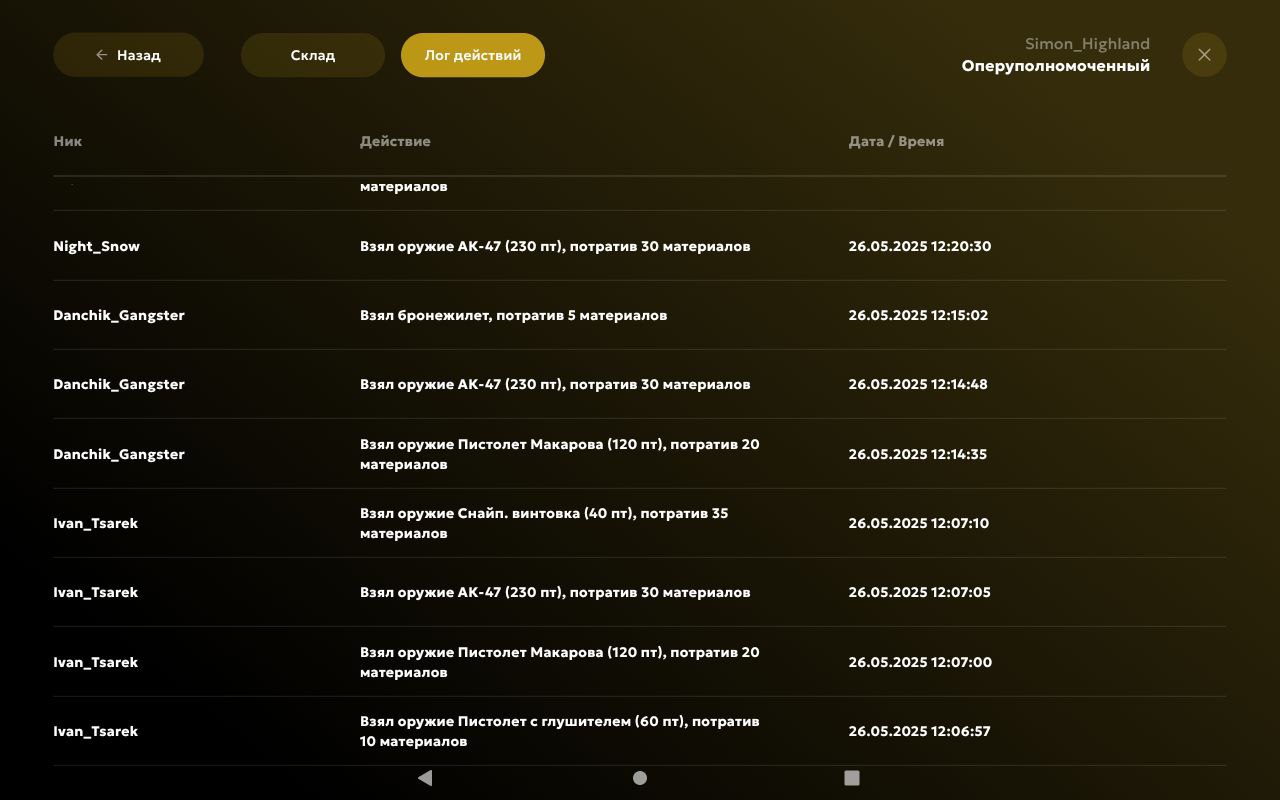Click the Пистолет с глушителем action text
This screenshot has width=1280, height=800.
tap(560, 731)
